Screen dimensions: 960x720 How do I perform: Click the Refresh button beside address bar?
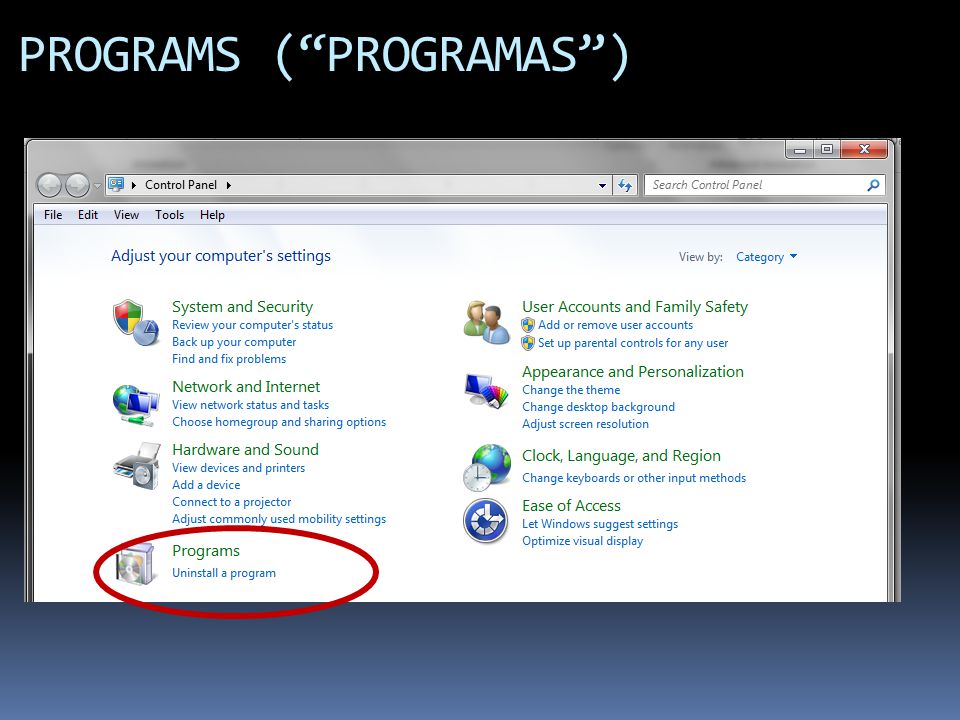(x=624, y=185)
